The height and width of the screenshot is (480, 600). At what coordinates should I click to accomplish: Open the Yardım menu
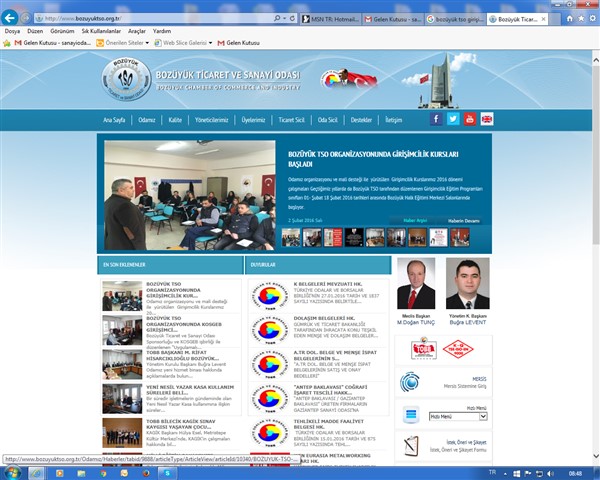162,31
